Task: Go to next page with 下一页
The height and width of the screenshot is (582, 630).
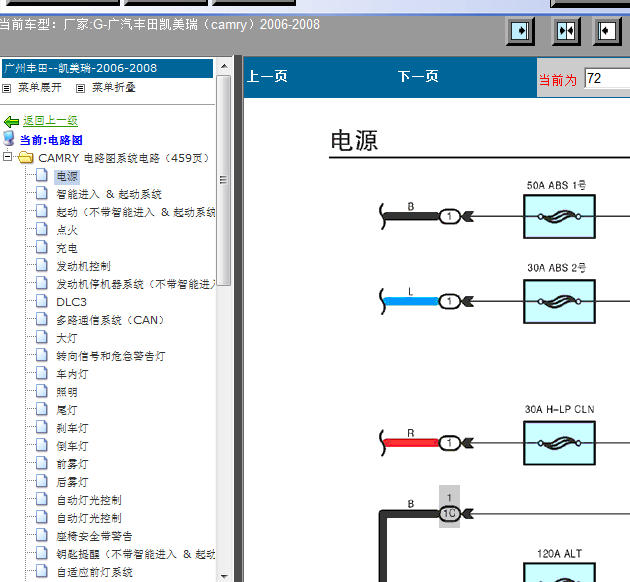Action: pos(418,76)
